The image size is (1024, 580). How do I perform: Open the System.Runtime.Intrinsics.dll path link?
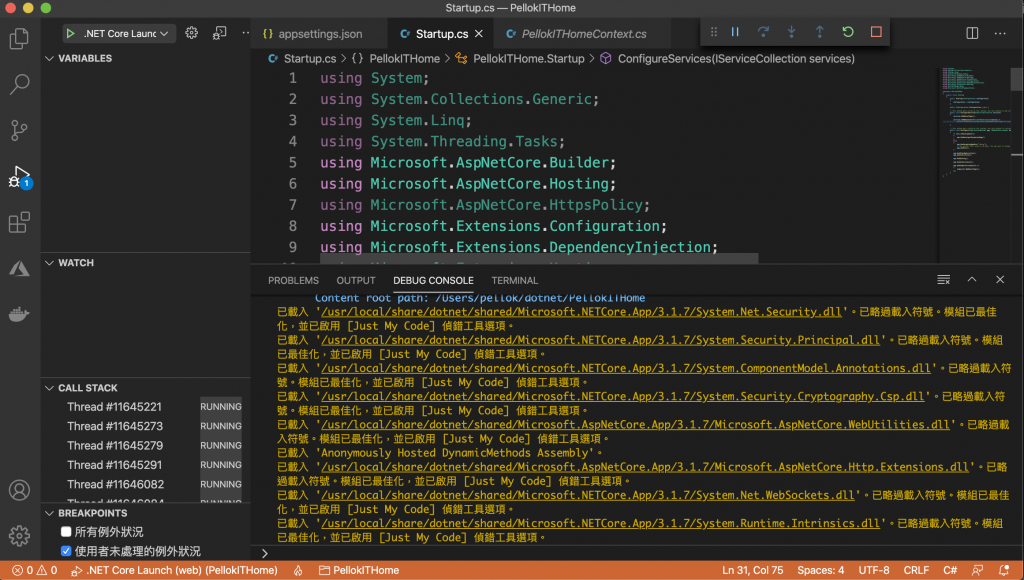click(x=600, y=523)
